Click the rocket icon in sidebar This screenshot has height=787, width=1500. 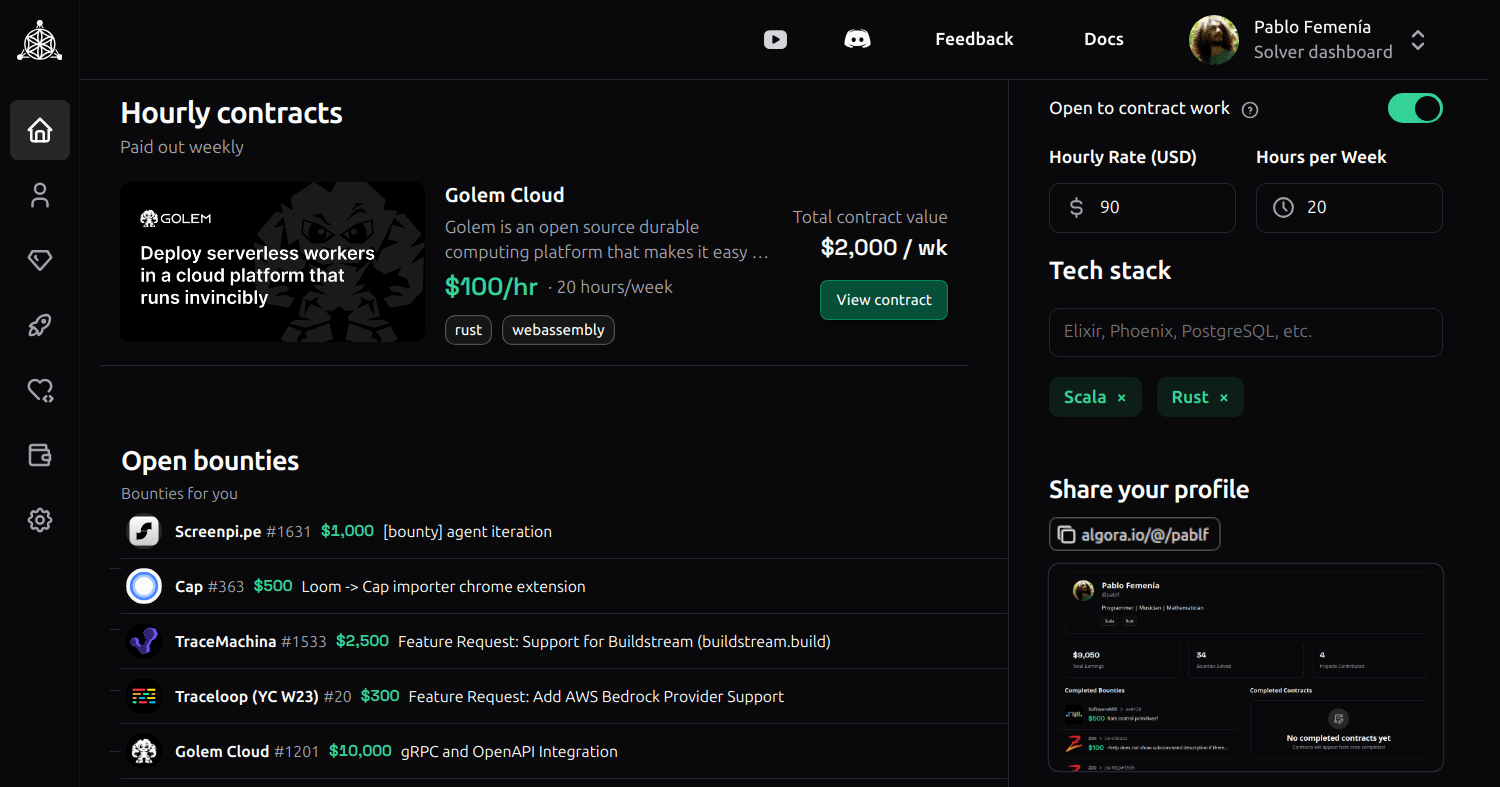pyautogui.click(x=40, y=325)
